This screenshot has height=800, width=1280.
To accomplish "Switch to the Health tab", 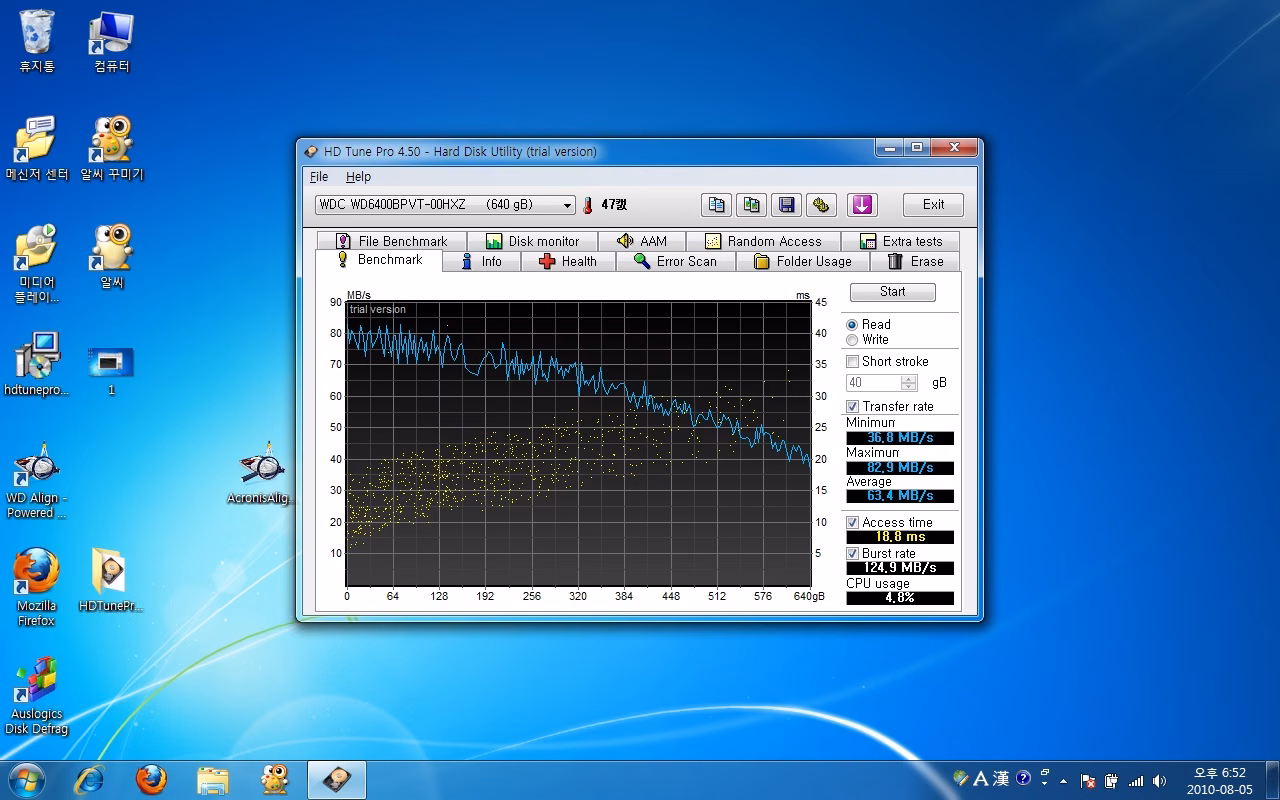I will tap(567, 261).
